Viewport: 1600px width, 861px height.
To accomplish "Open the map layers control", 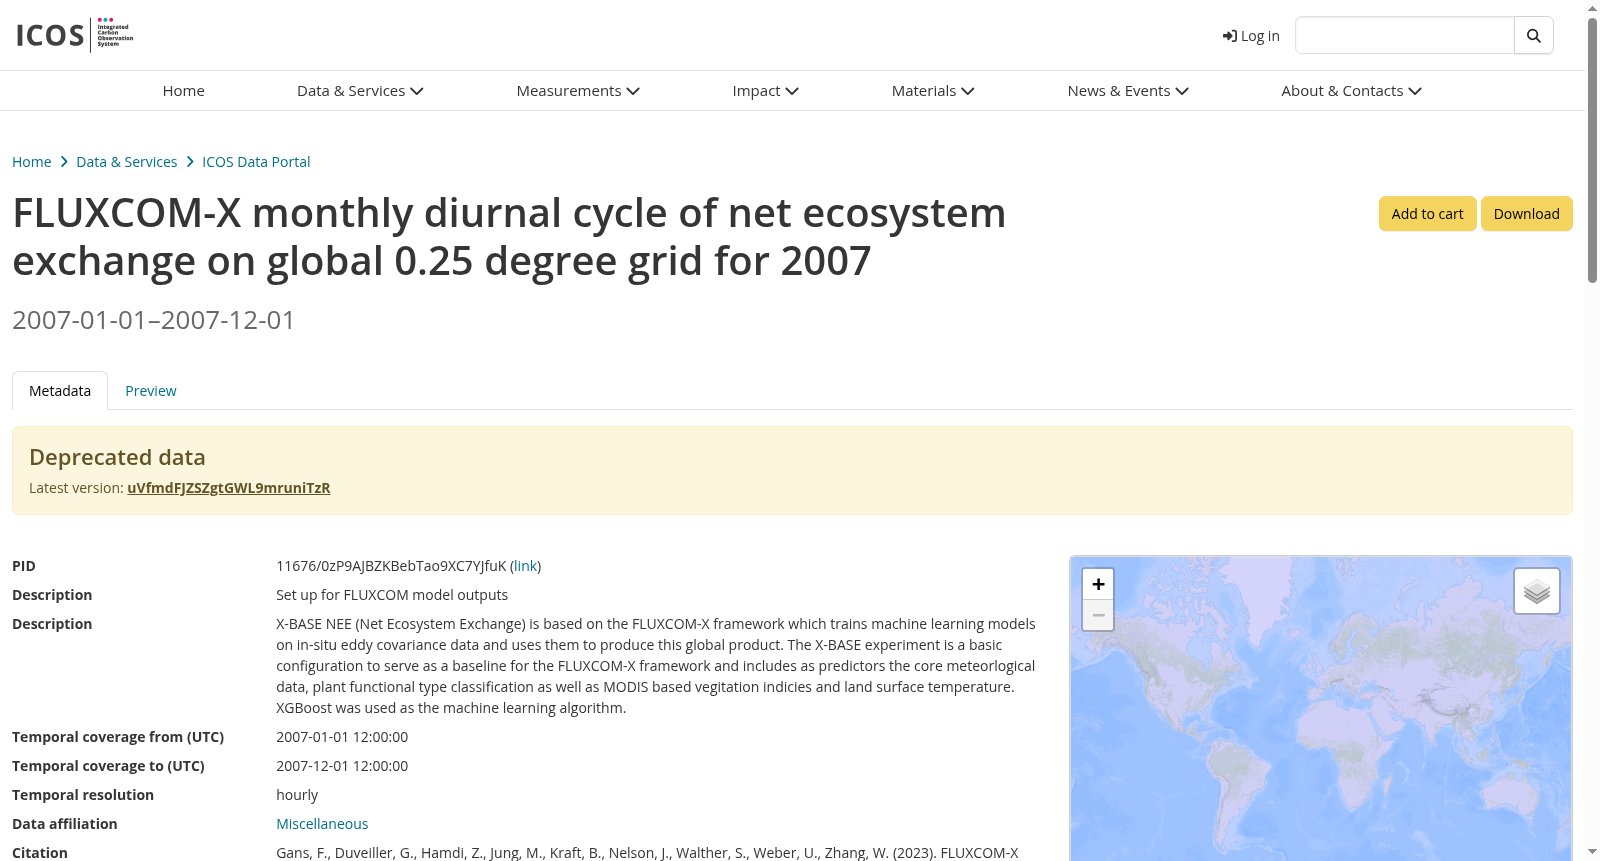I will pyautogui.click(x=1537, y=591).
